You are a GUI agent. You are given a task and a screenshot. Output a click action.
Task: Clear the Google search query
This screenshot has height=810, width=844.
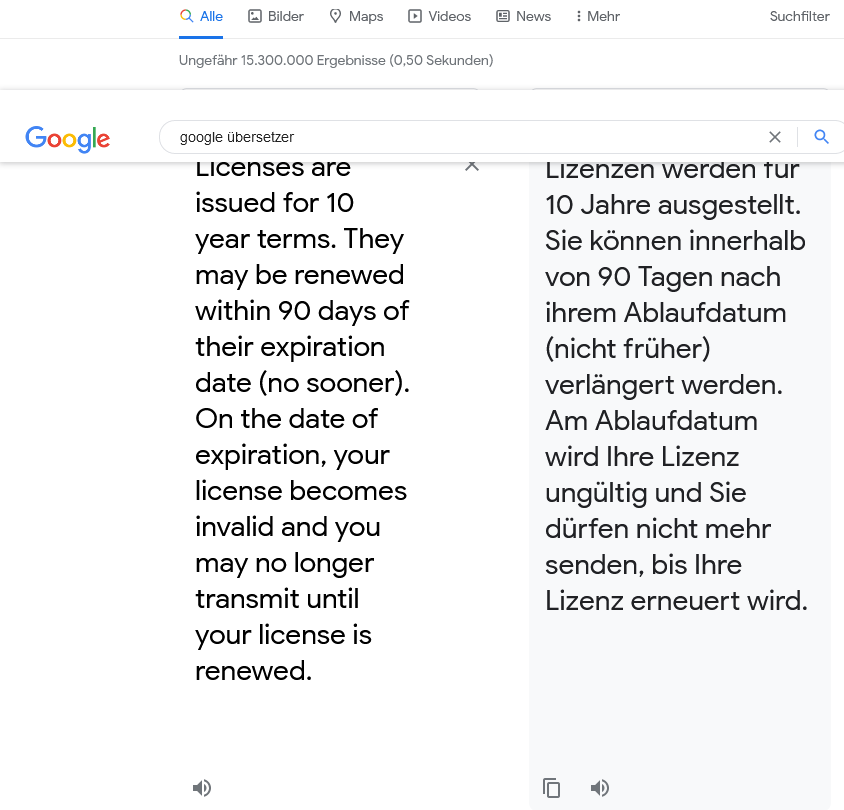coord(775,137)
